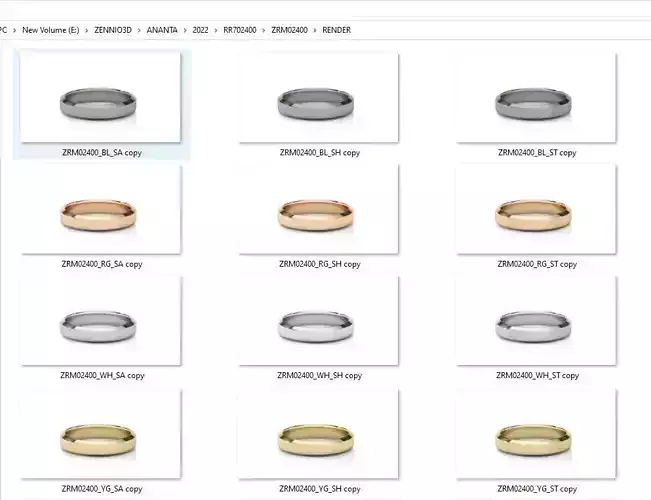651x500 pixels.
Task: Choose the ZRM02400_RG_ST copy image
Action: click(x=536, y=209)
